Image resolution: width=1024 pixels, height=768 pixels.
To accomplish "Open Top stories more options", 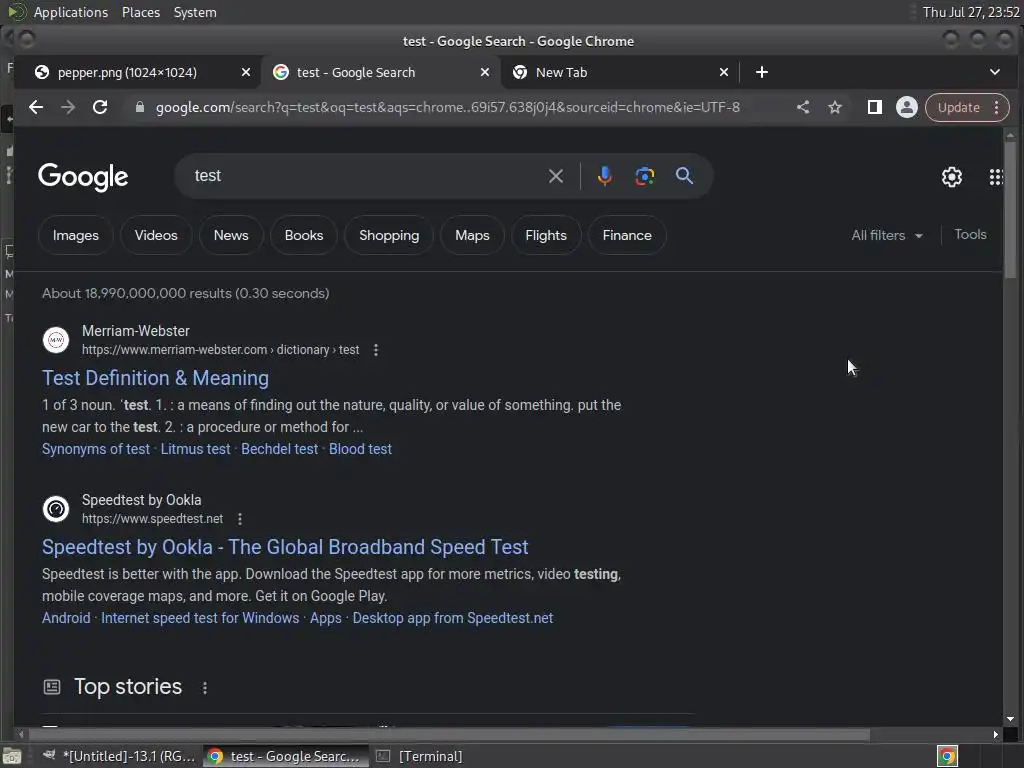I will 204,688.
